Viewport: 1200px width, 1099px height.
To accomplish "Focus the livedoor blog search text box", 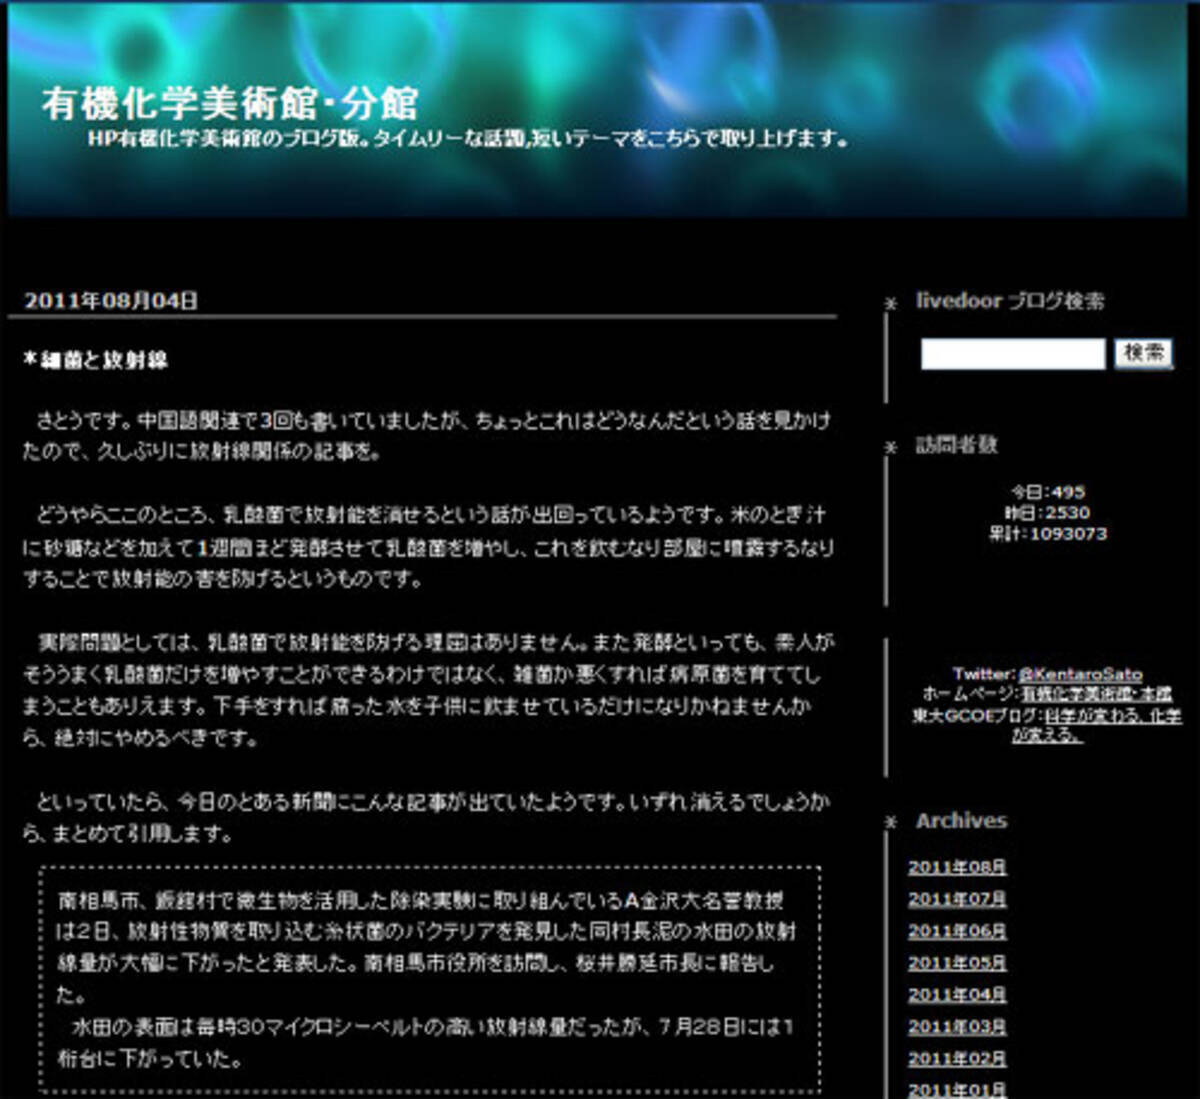I will [x=1012, y=354].
